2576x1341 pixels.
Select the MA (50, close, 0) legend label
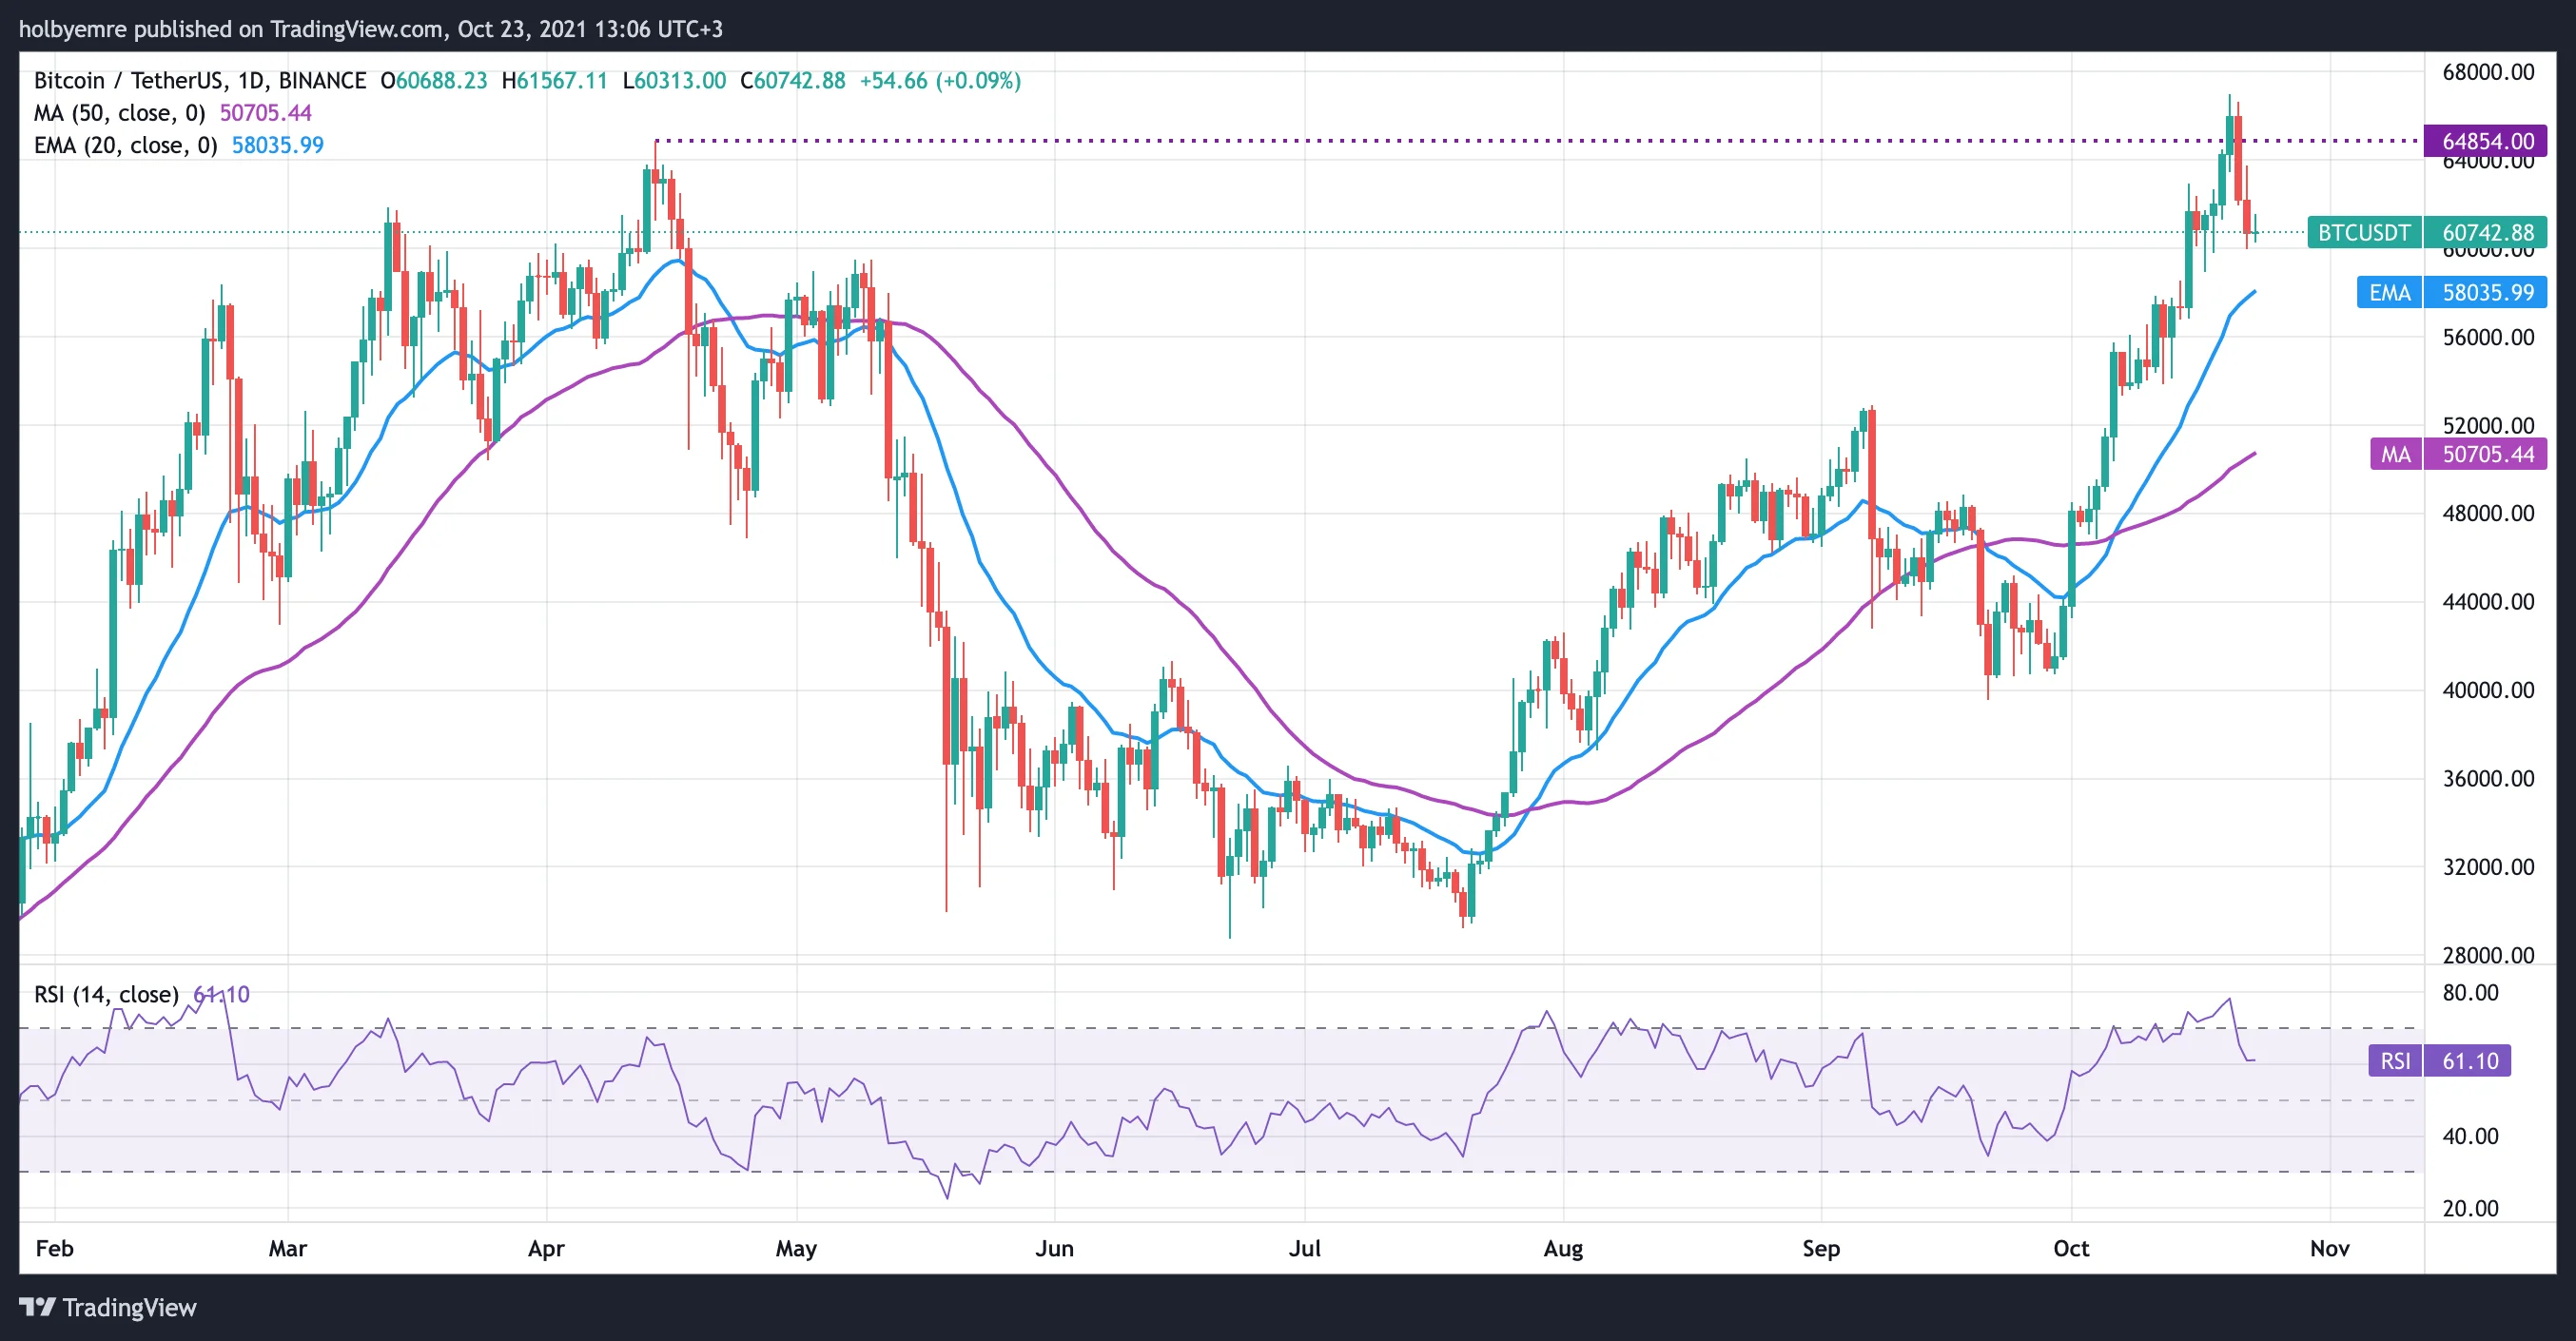pyautogui.click(x=119, y=113)
